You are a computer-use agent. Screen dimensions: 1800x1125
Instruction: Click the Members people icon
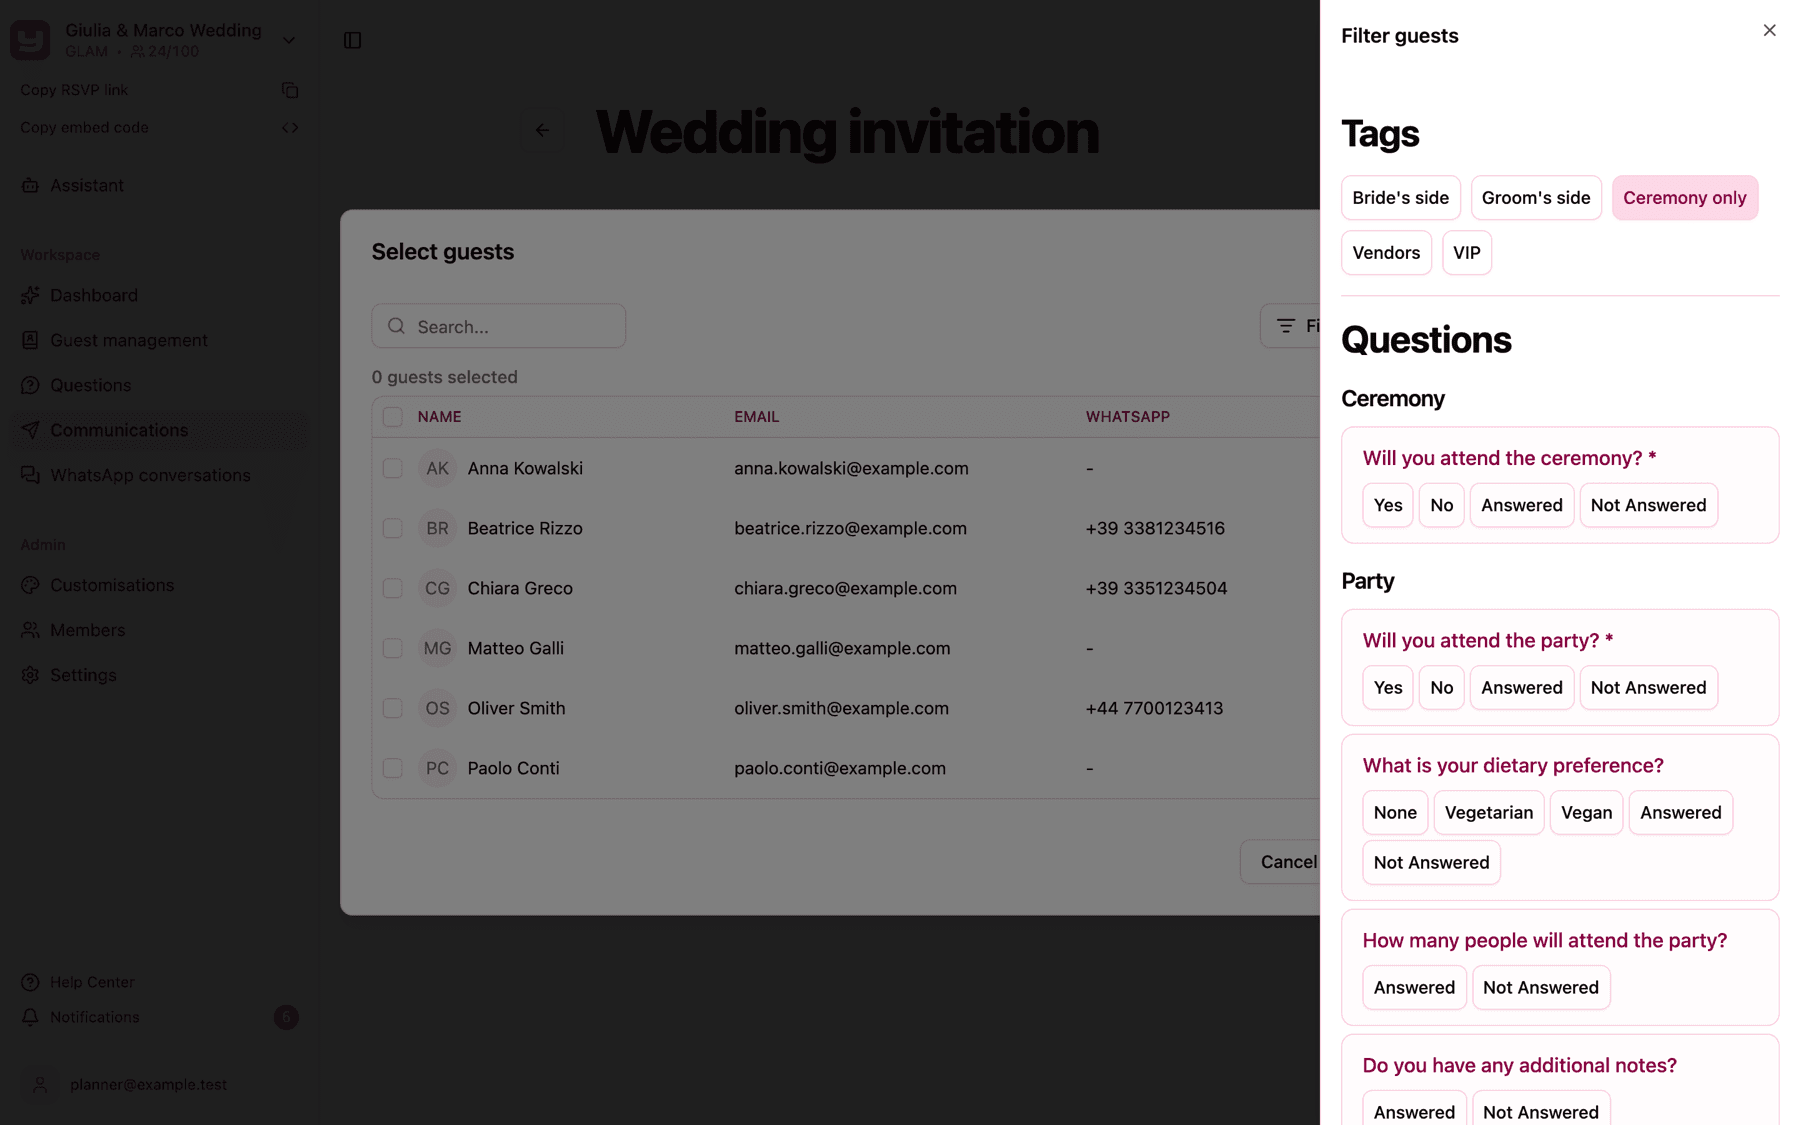coord(30,630)
